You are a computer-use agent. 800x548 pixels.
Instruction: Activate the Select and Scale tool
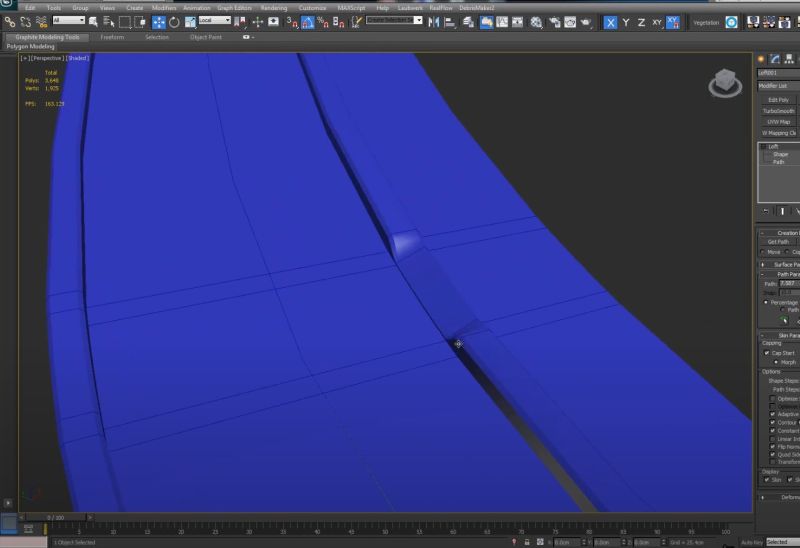click(190, 22)
